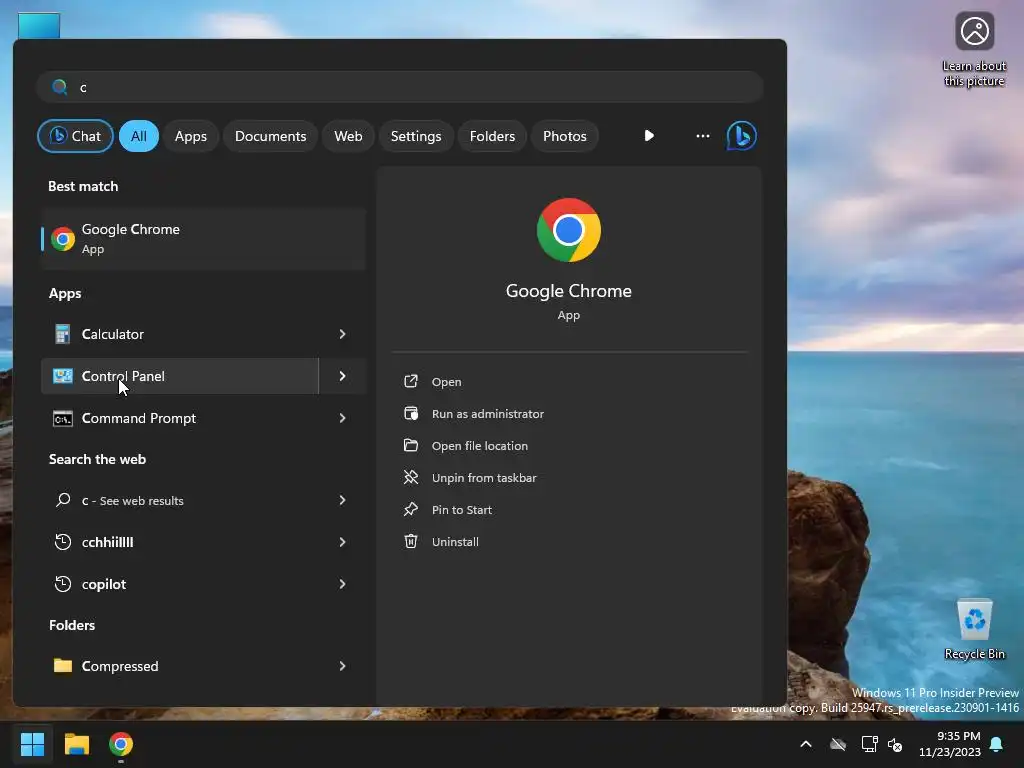
Task: Click the history icon beside 'cchhiillll'
Action: (x=63, y=542)
